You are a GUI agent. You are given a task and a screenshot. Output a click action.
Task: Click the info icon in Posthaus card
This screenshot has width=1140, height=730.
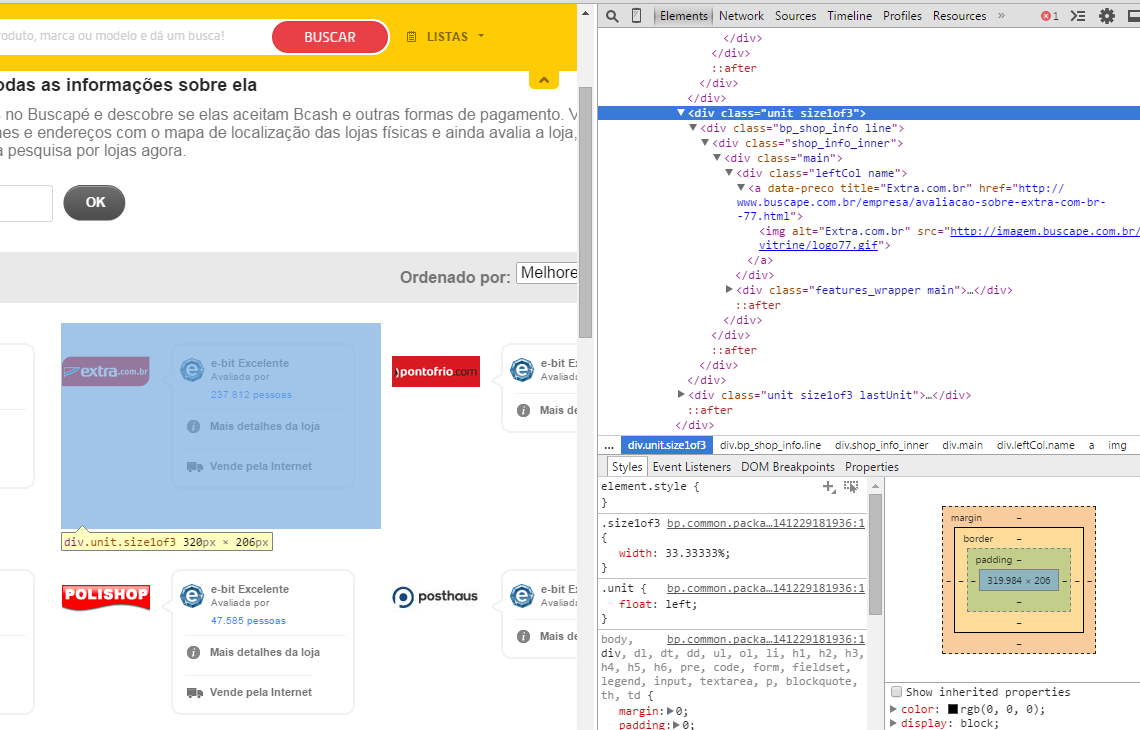pyautogui.click(x=523, y=637)
